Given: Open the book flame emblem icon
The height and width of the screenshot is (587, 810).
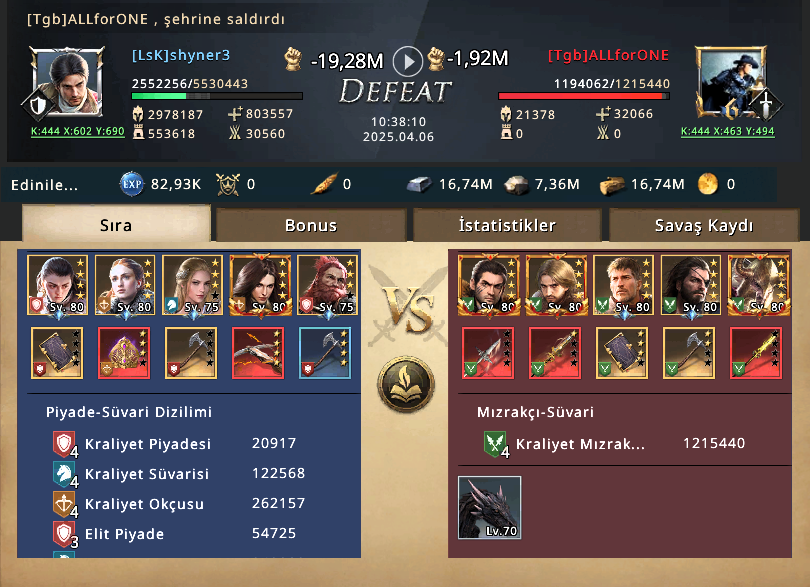Looking at the screenshot, I should click(x=406, y=384).
